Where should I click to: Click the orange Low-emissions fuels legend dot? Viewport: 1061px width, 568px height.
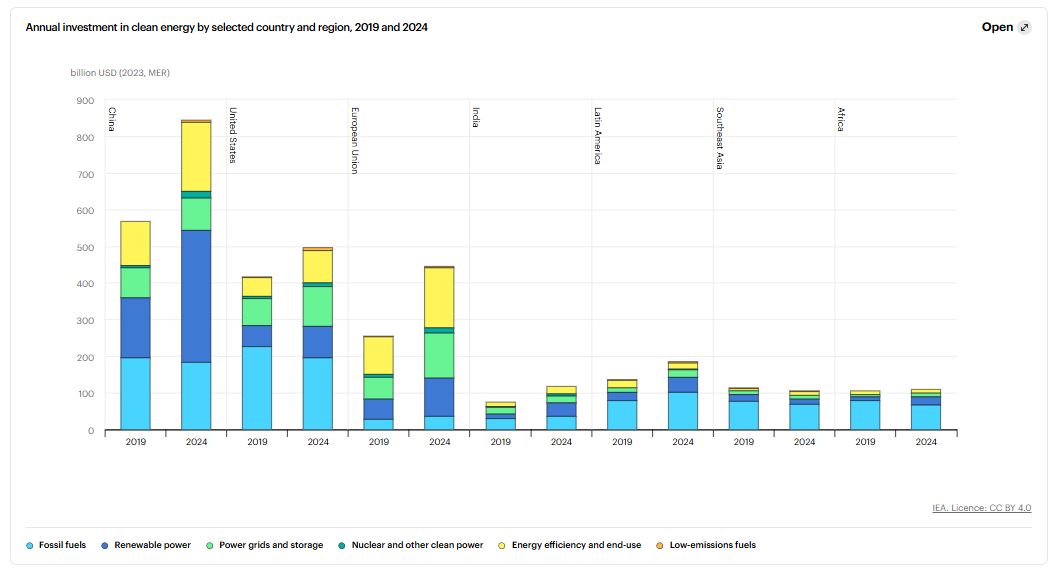click(660, 545)
